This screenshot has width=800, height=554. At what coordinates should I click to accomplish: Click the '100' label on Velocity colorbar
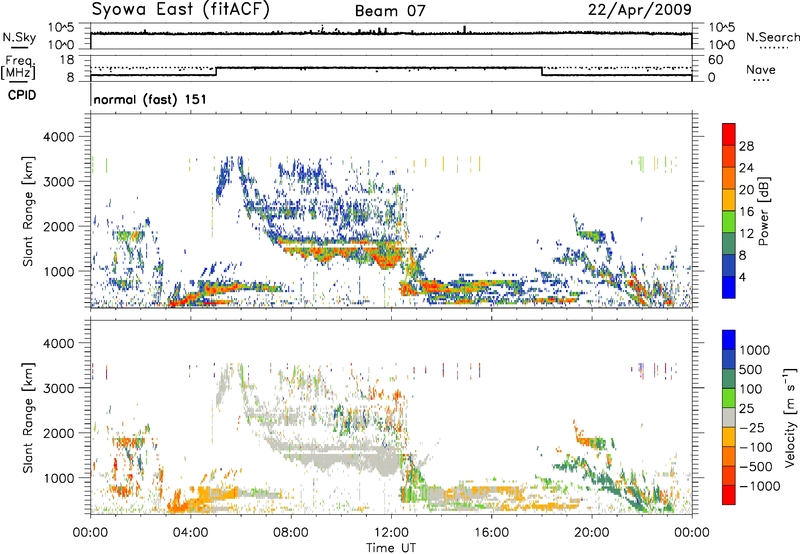(x=750, y=389)
